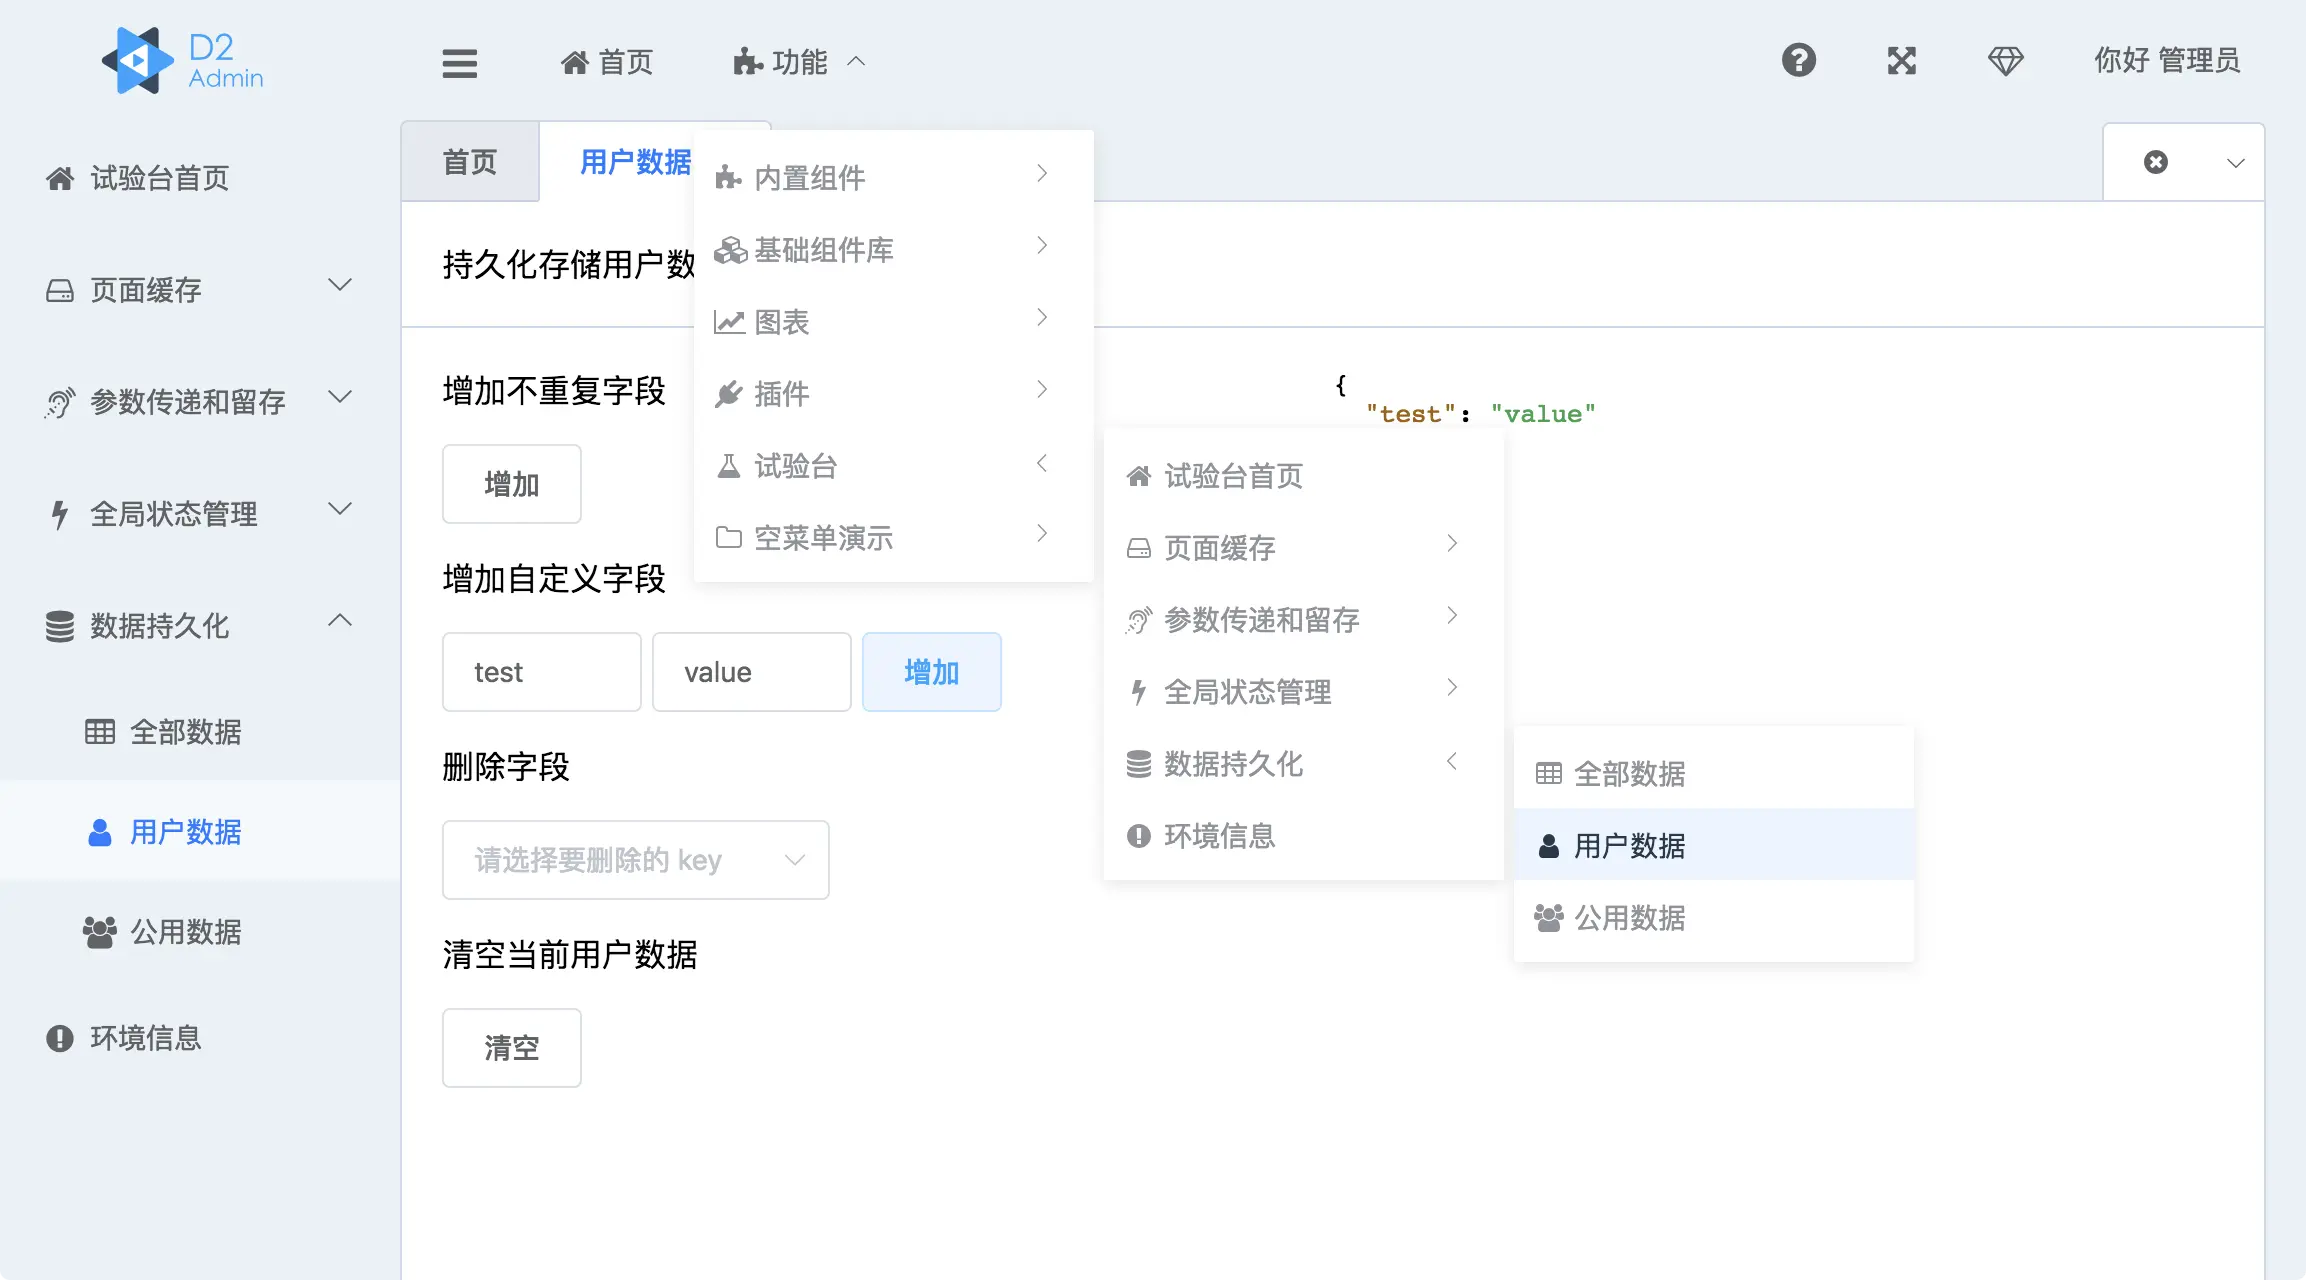
Task: Toggle the hamburger sidebar collapse icon
Action: pos(459,62)
